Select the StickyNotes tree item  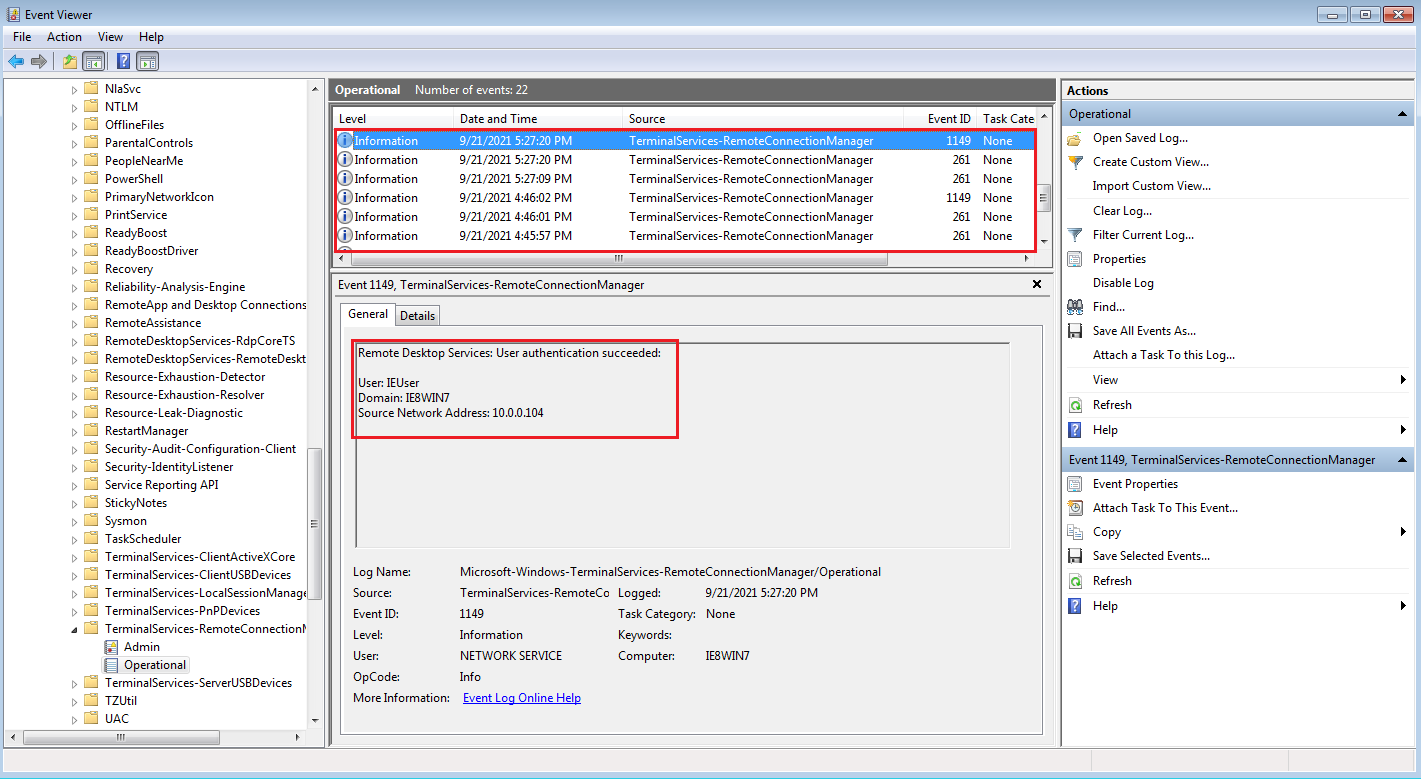[136, 503]
